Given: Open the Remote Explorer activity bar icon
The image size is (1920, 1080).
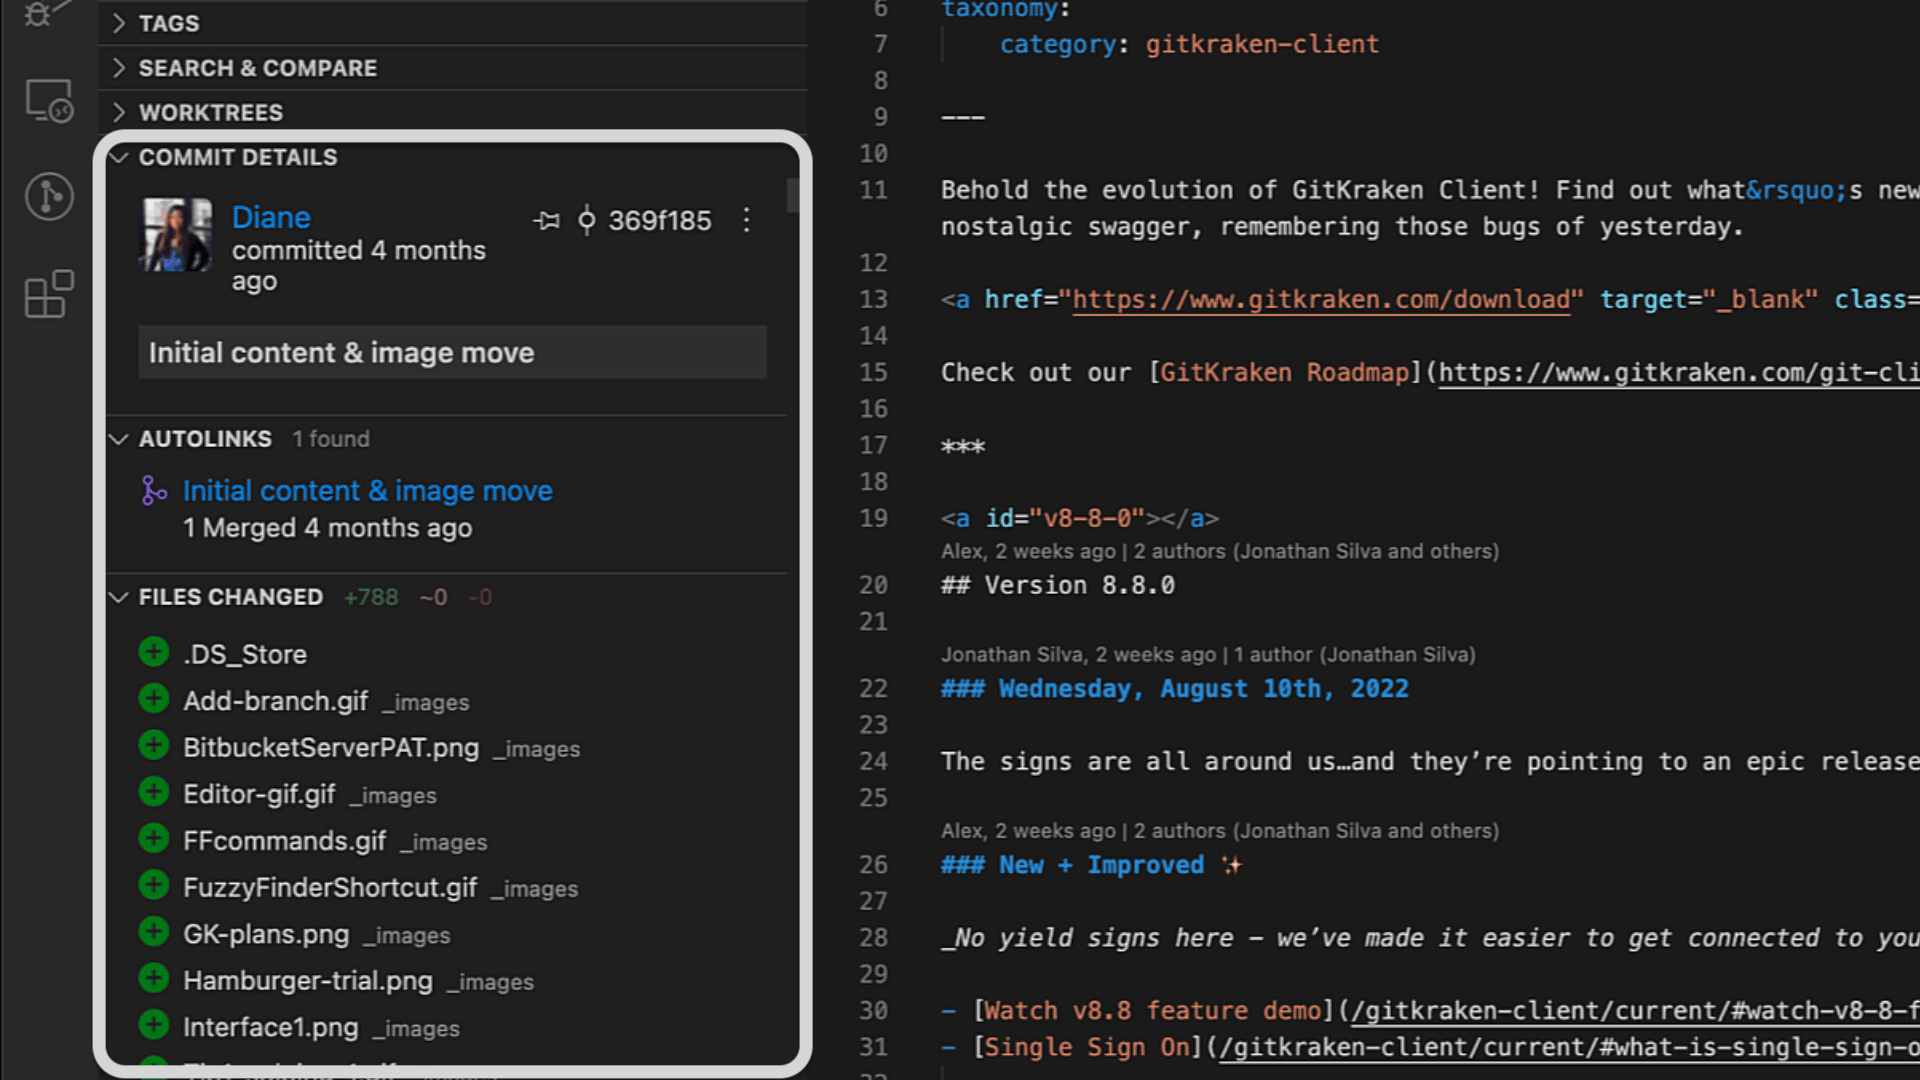Looking at the screenshot, I should coord(48,101).
